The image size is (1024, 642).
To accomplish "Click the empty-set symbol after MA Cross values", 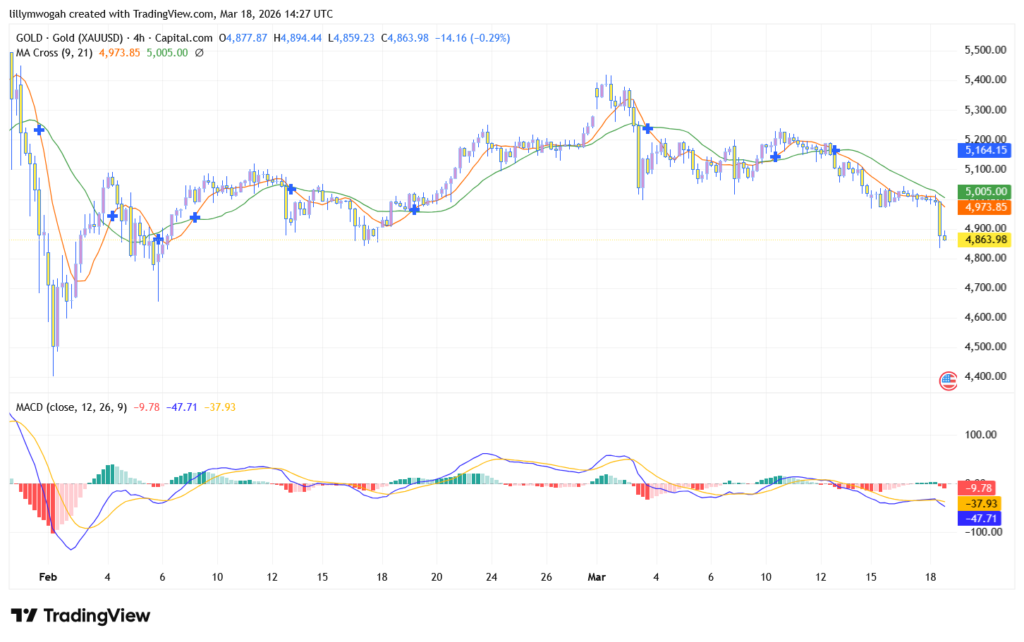I will (x=199, y=52).
